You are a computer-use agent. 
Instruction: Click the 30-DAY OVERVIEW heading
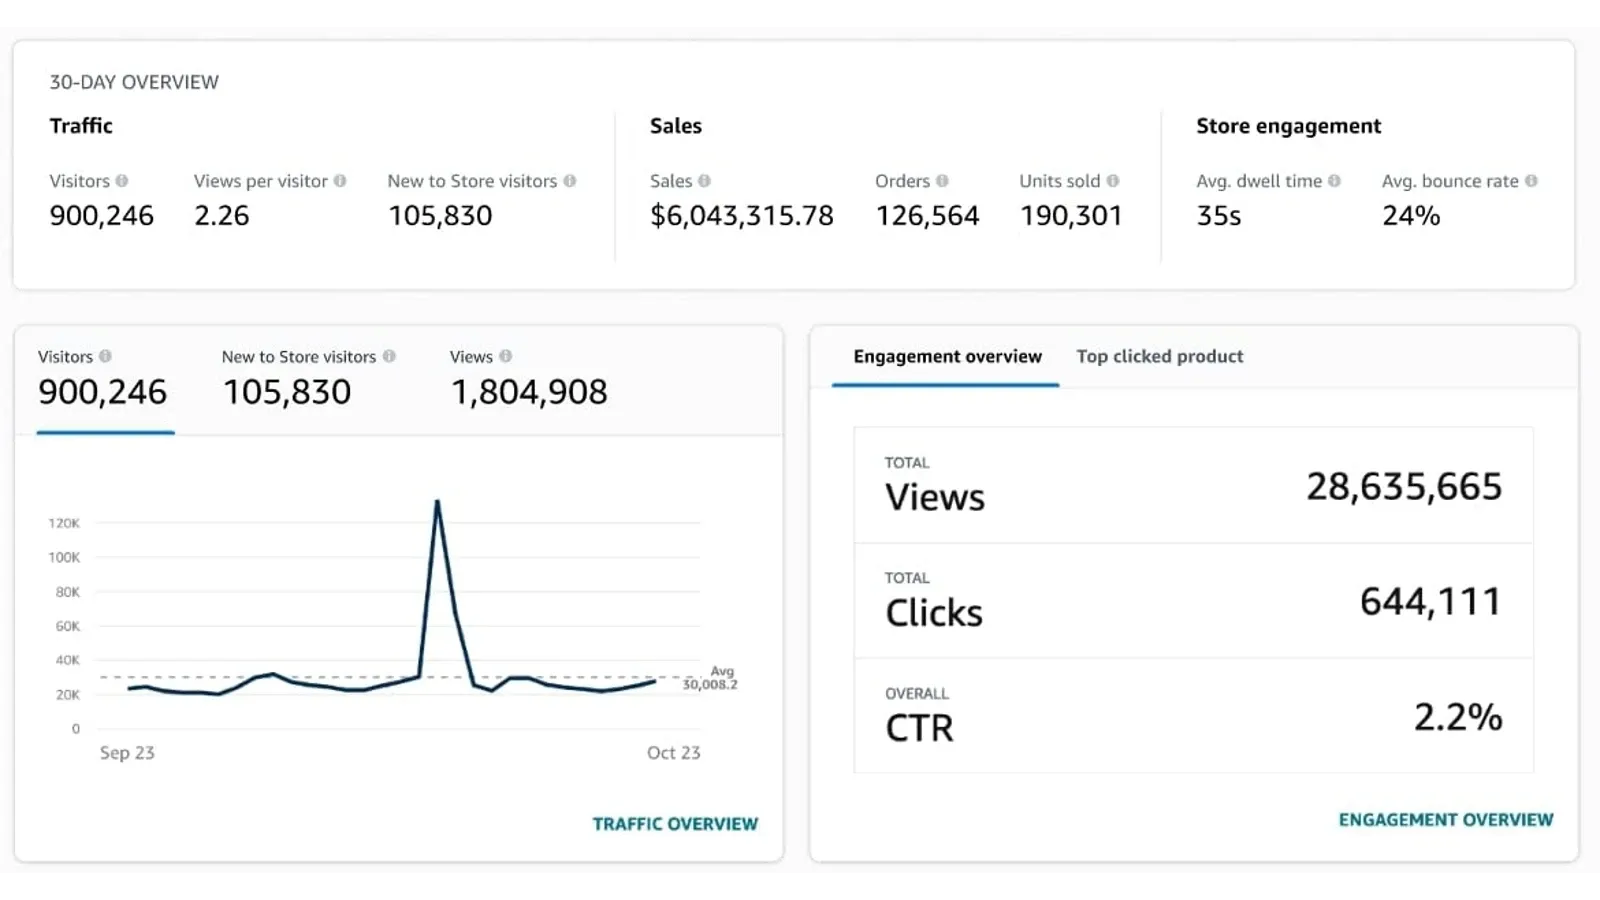tap(134, 82)
